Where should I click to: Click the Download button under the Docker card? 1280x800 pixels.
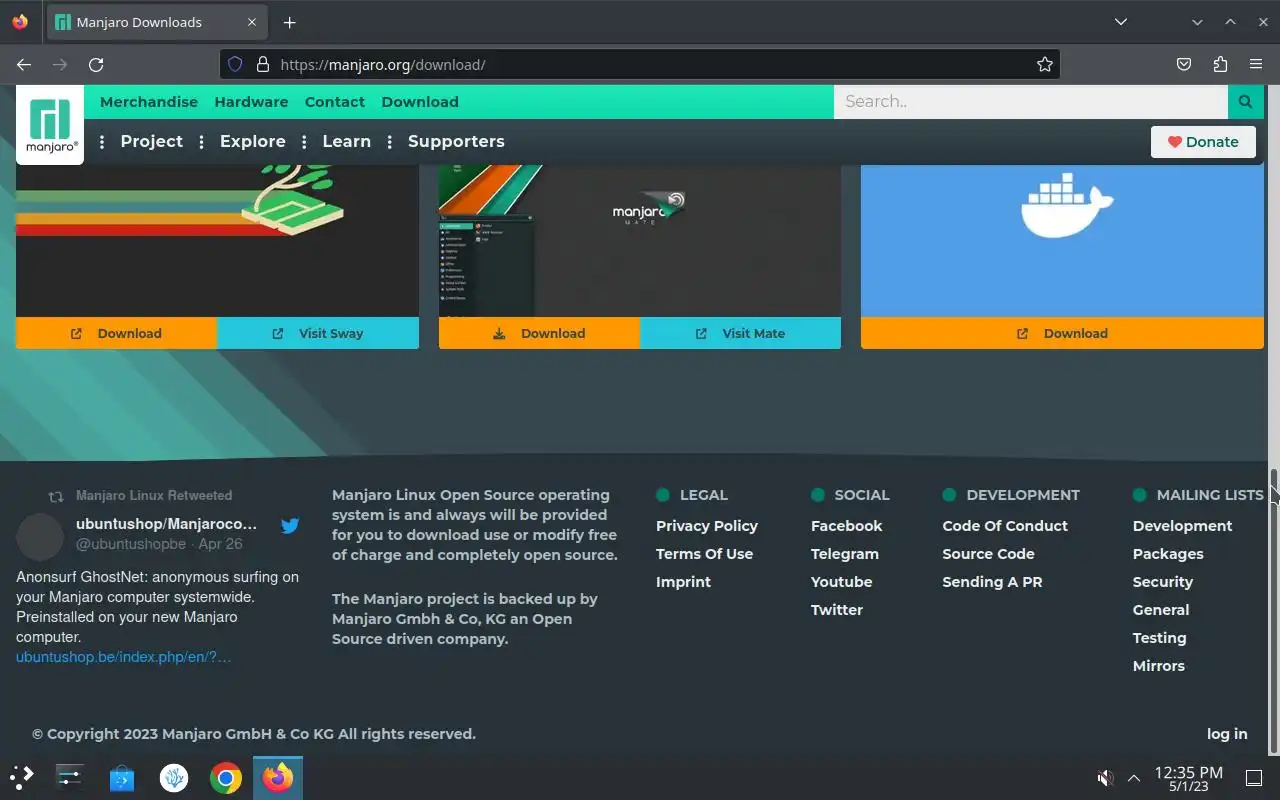click(x=1062, y=333)
